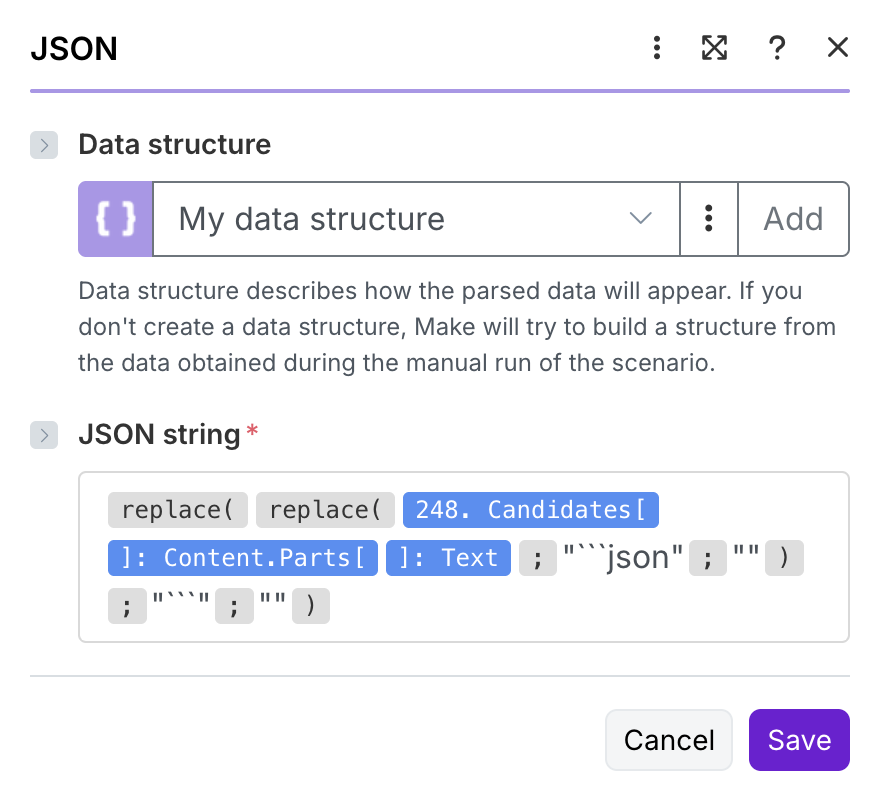Click Add to create a data structure
This screenshot has width=880, height=794.
[793, 219]
